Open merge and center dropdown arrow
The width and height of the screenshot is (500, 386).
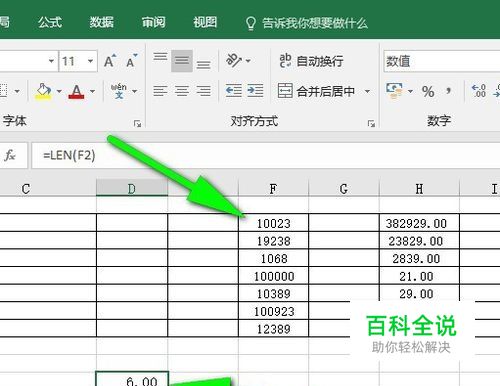pos(367,91)
